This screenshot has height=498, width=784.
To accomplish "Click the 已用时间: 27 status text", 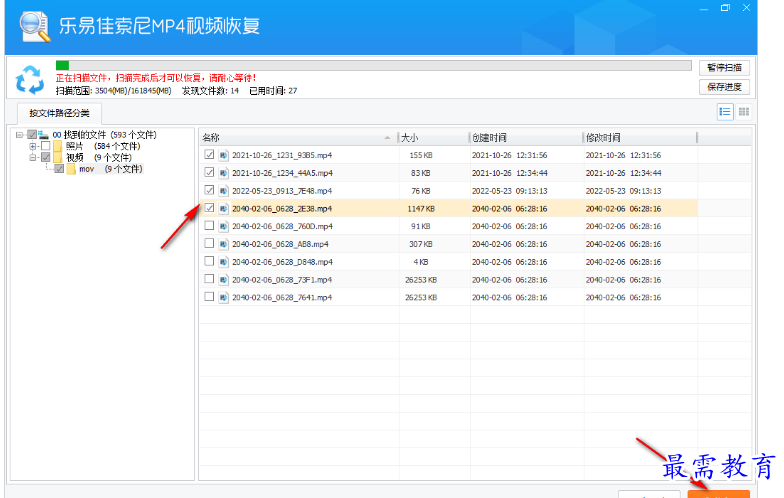I will point(273,90).
